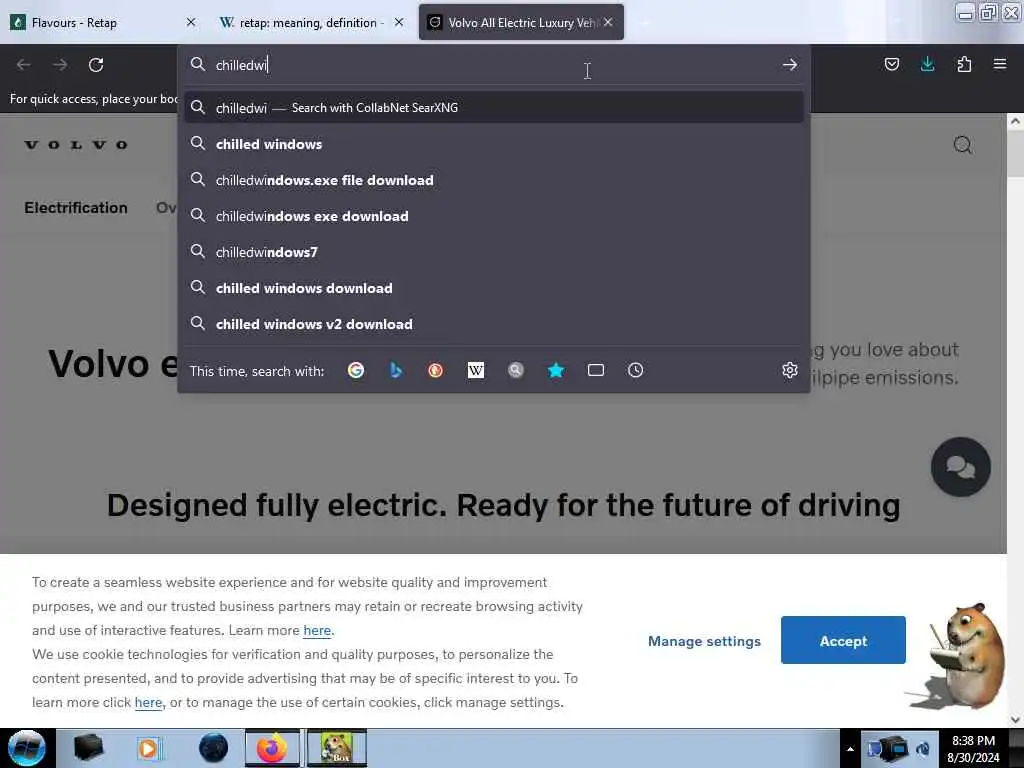The height and width of the screenshot is (768, 1024).
Task: Click into the address bar text field
Action: point(493,65)
